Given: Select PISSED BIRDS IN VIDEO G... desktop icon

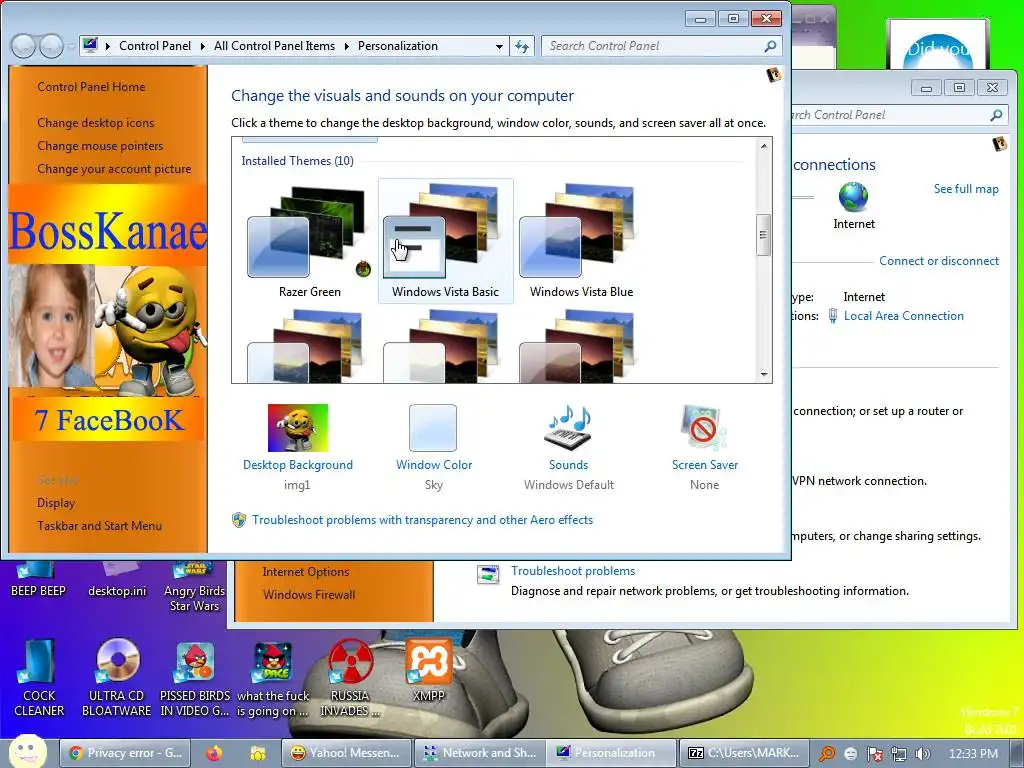Looking at the screenshot, I should [195, 678].
